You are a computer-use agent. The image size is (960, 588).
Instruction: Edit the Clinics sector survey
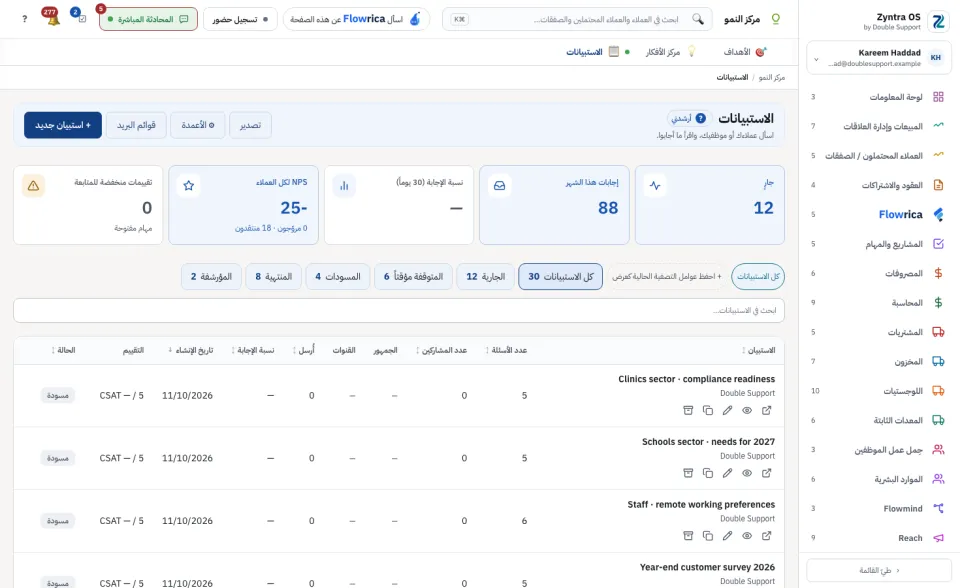coord(727,410)
